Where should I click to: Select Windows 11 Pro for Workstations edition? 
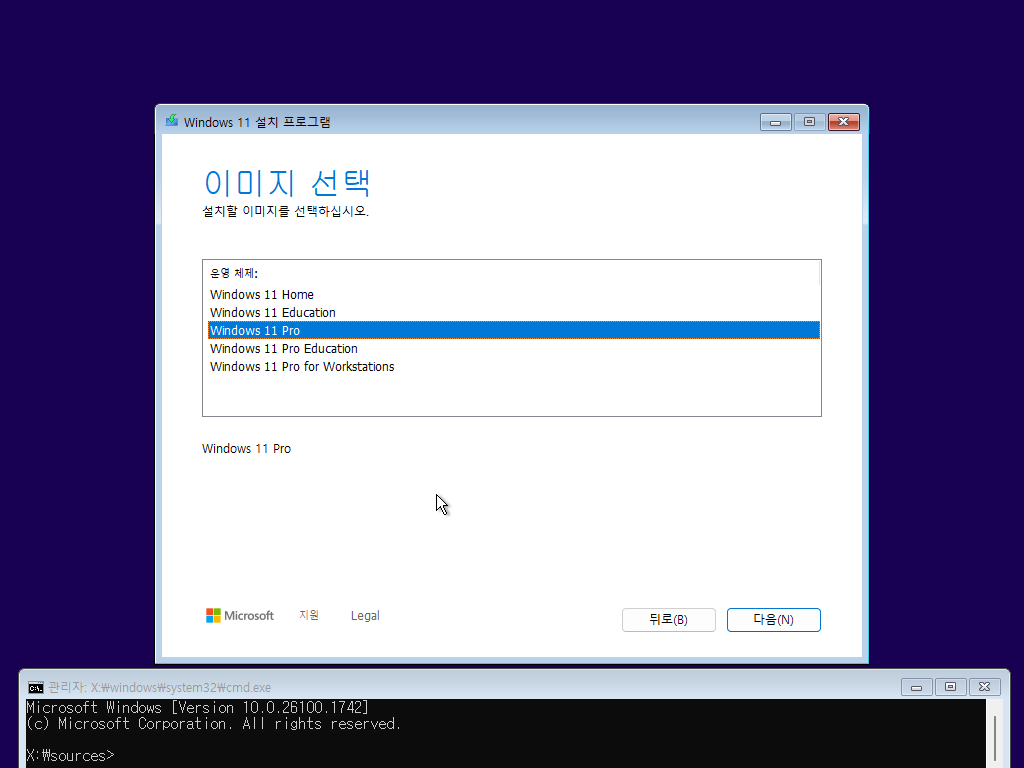coord(302,366)
